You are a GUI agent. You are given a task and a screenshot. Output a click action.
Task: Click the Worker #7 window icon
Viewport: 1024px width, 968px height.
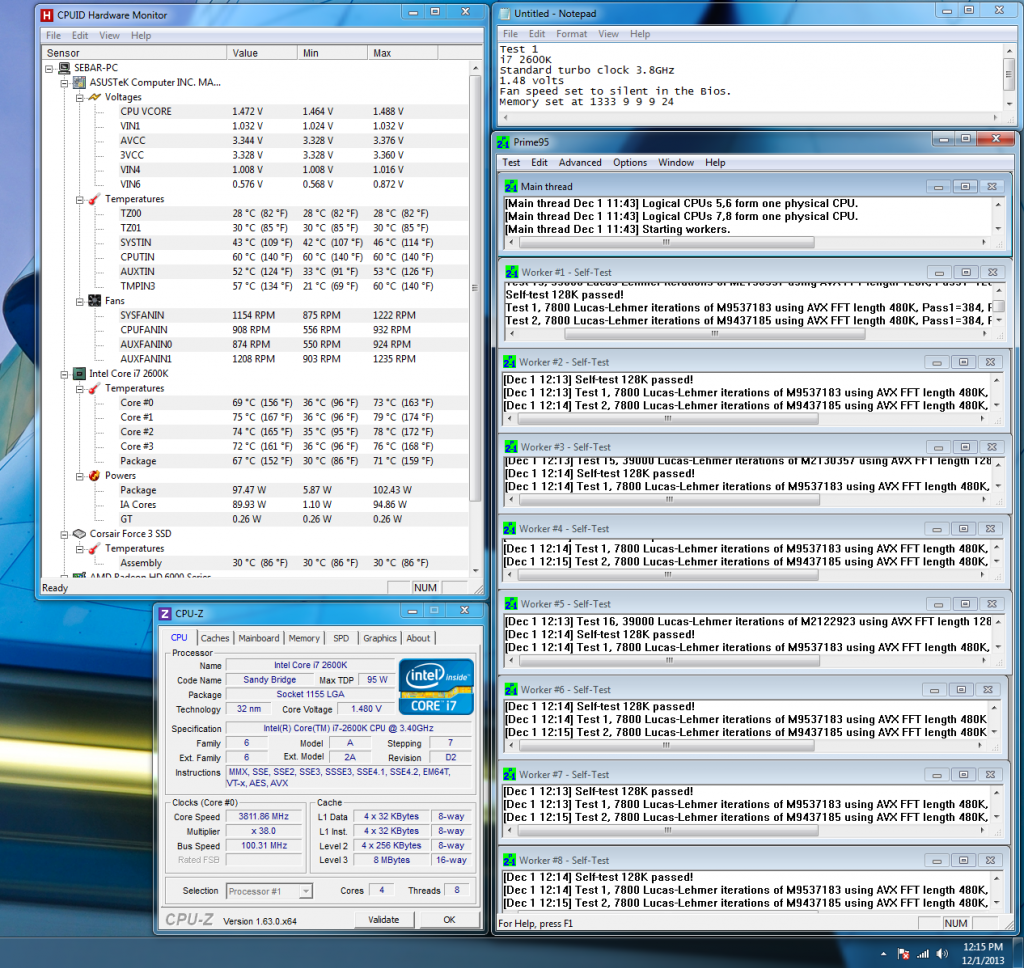point(509,775)
